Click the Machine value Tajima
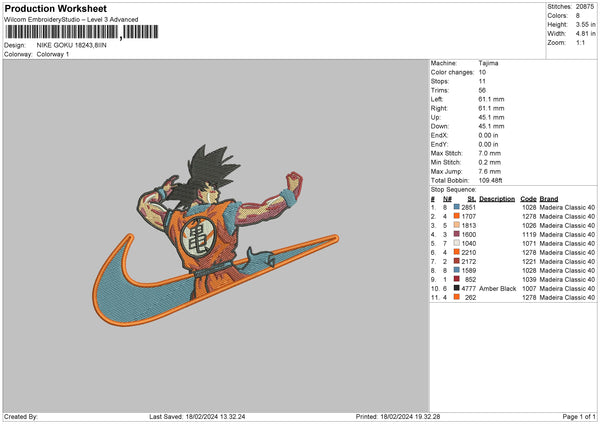Image resolution: width=600 pixels, height=424 pixels. (488, 63)
